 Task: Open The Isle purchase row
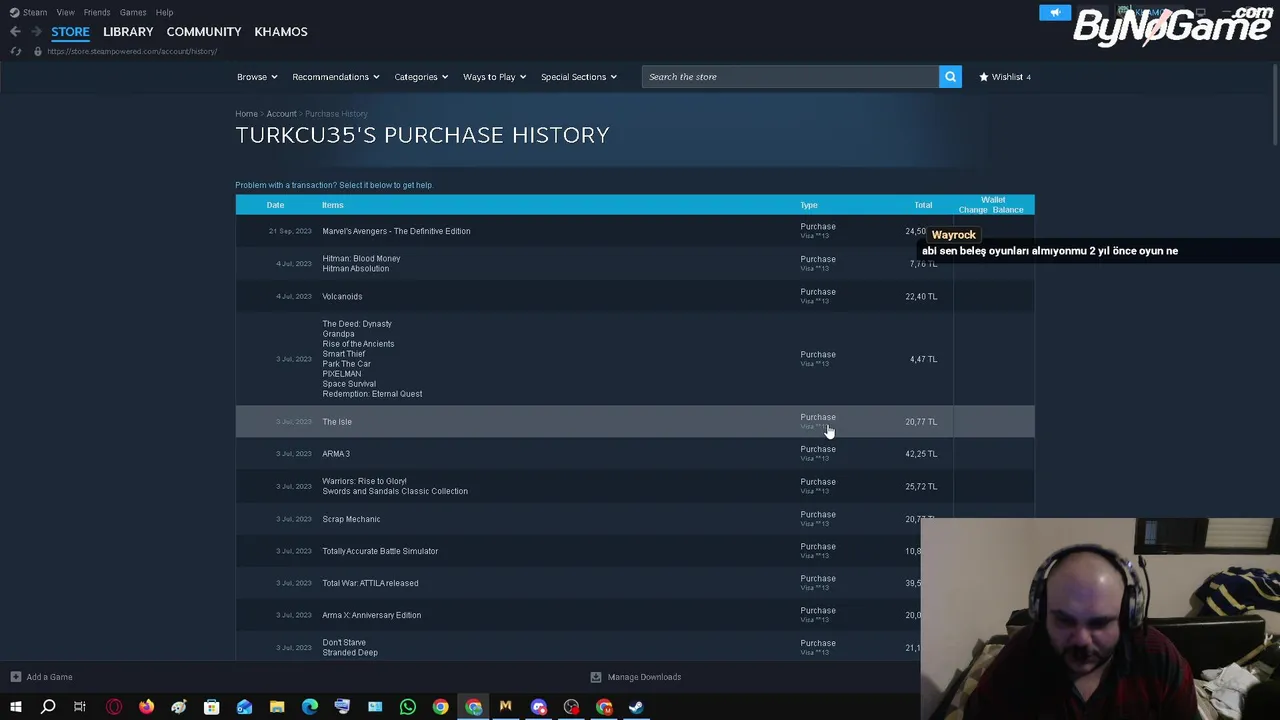click(635, 422)
